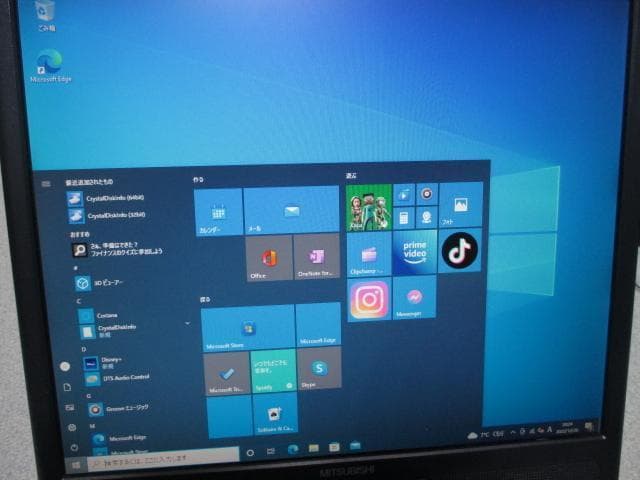
Task: Open the Skype tile
Action: pos(320,369)
